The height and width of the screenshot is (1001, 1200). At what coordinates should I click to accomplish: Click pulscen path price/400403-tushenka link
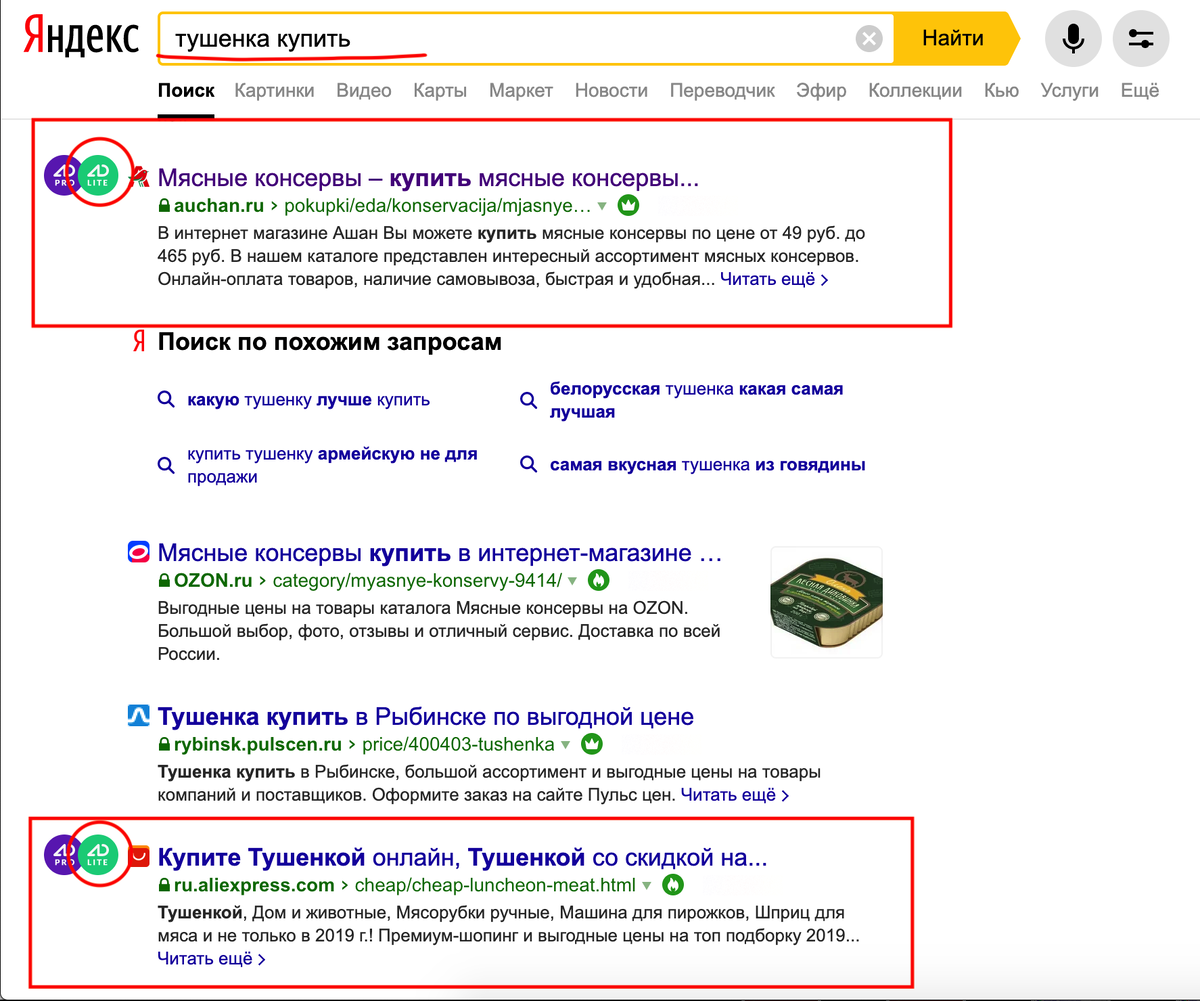457,745
